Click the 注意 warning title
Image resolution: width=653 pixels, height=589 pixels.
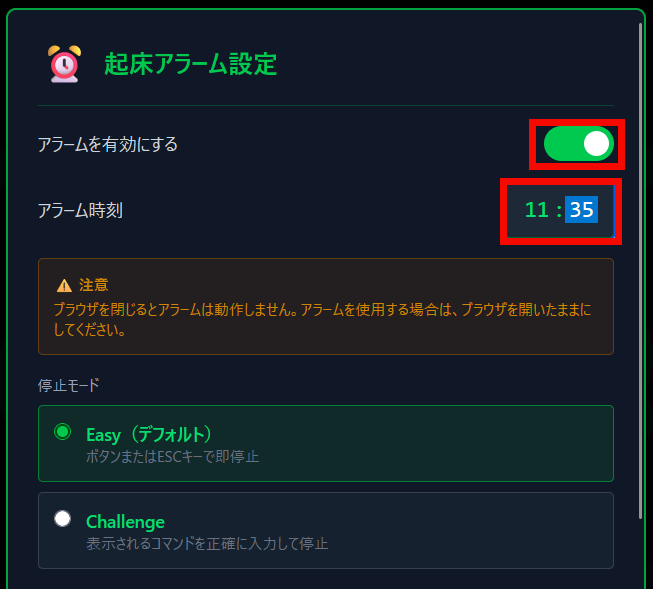(94, 285)
